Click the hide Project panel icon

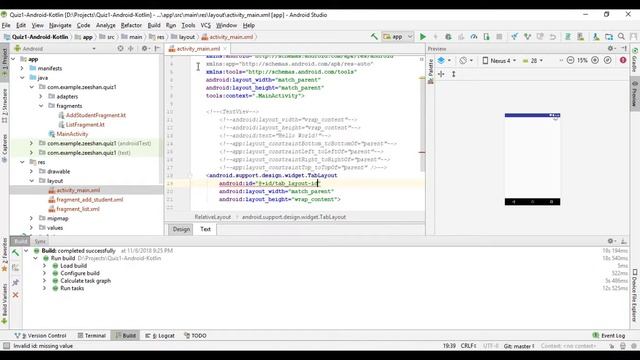tap(157, 48)
